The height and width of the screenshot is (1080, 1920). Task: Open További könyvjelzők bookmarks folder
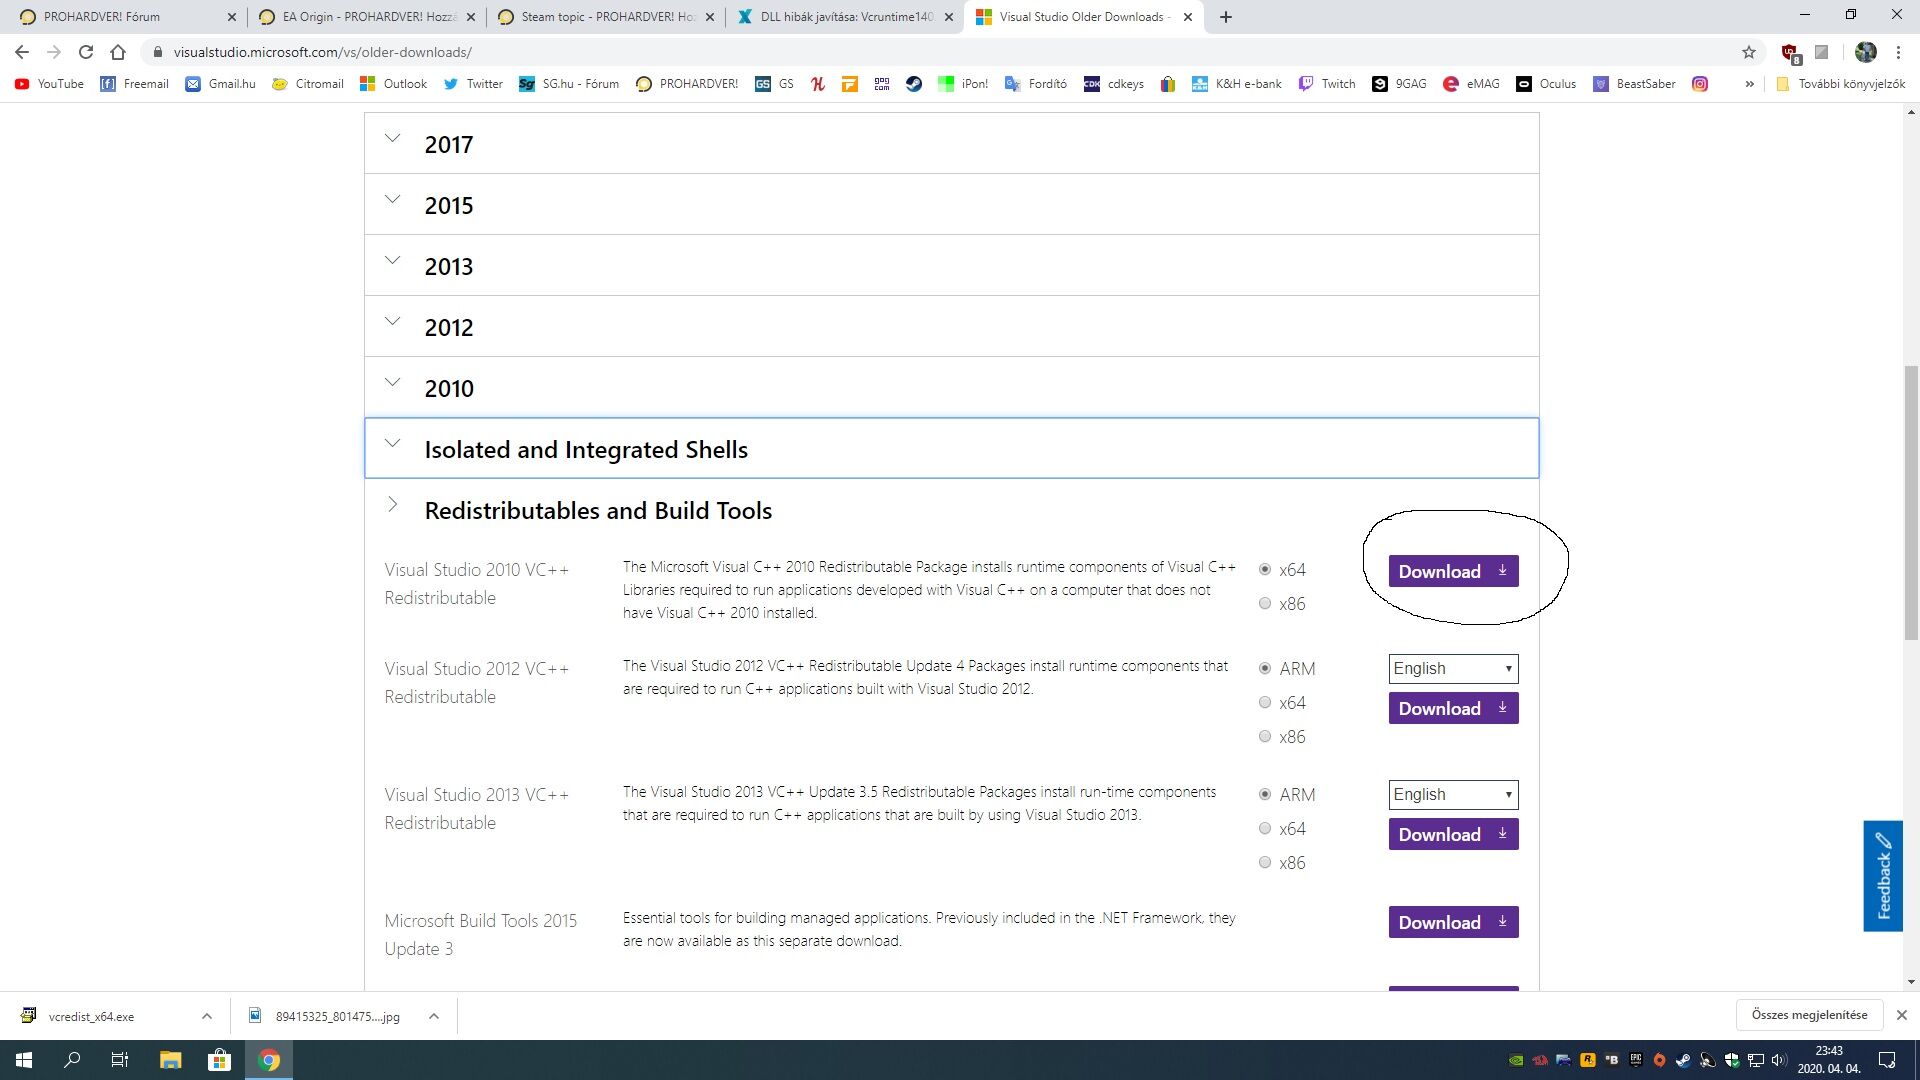pyautogui.click(x=1840, y=84)
